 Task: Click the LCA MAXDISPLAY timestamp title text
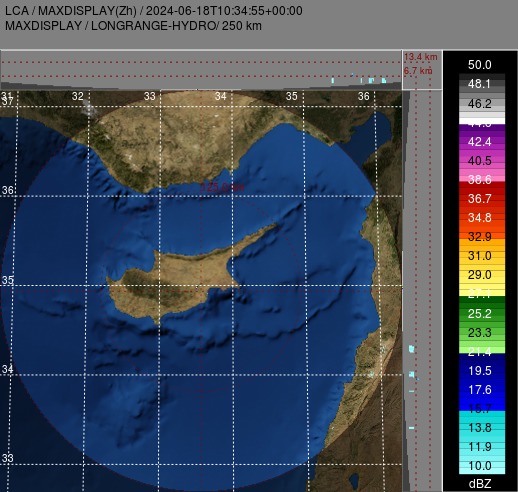(x=154, y=11)
